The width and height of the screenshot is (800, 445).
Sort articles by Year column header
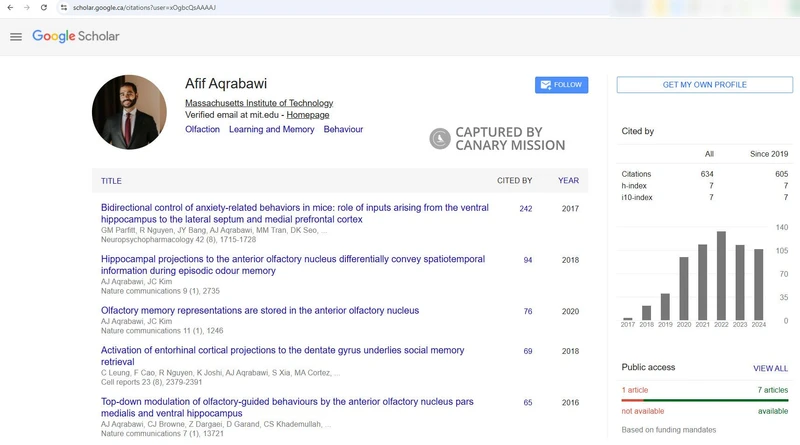pyautogui.click(x=568, y=181)
